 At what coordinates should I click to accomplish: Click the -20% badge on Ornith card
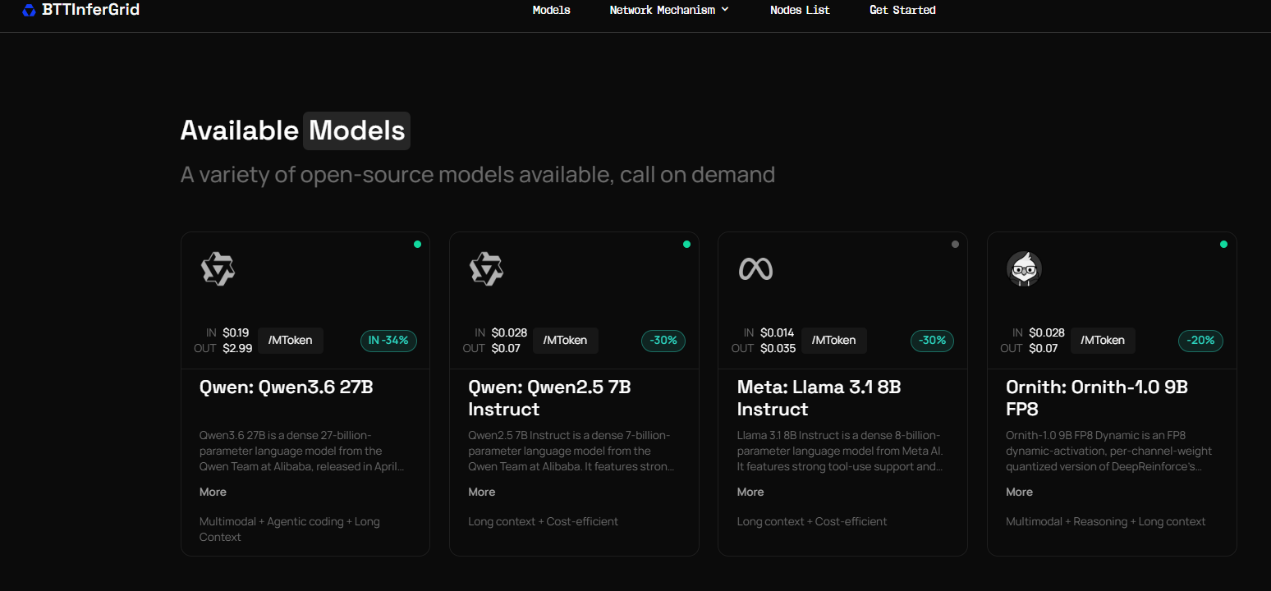(x=1201, y=340)
